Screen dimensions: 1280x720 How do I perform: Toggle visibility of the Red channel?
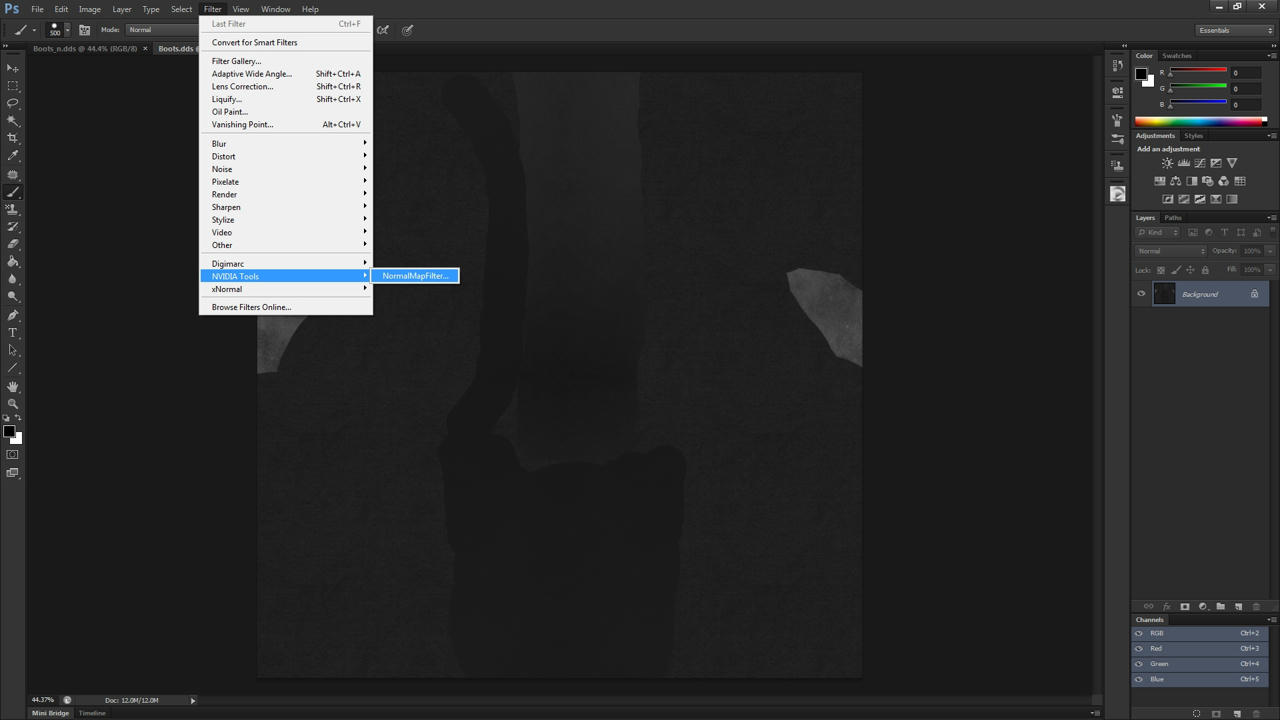[x=1139, y=648]
